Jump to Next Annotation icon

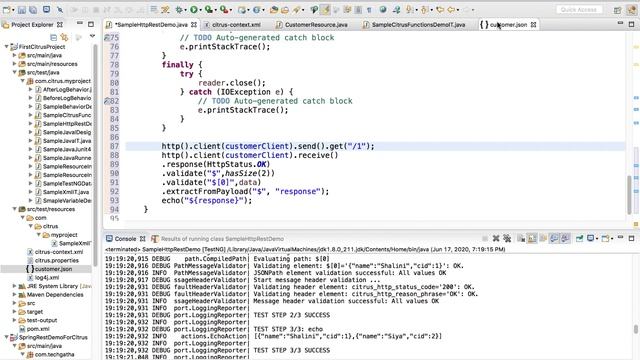coord(409,9)
